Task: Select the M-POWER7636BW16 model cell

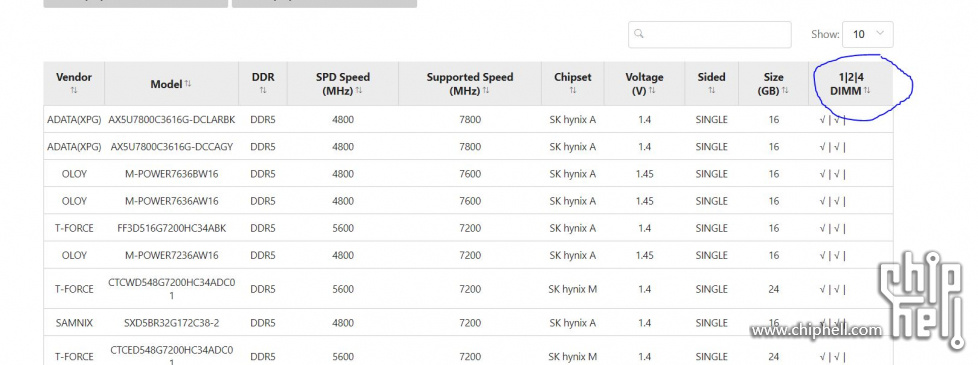Action: click(172, 174)
